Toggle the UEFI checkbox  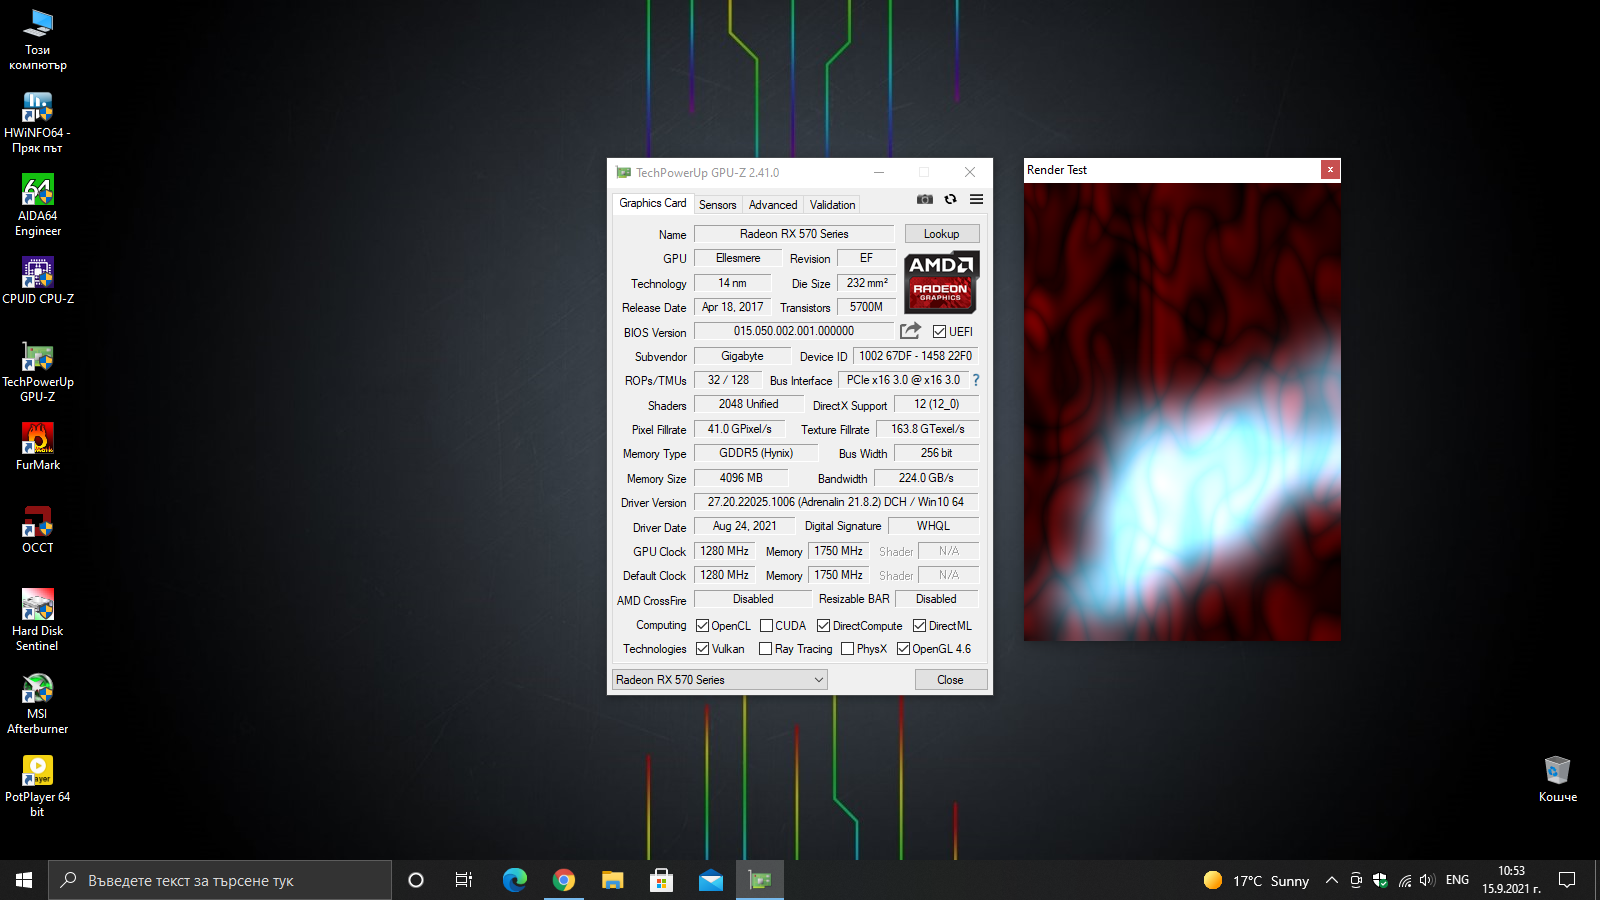point(939,332)
